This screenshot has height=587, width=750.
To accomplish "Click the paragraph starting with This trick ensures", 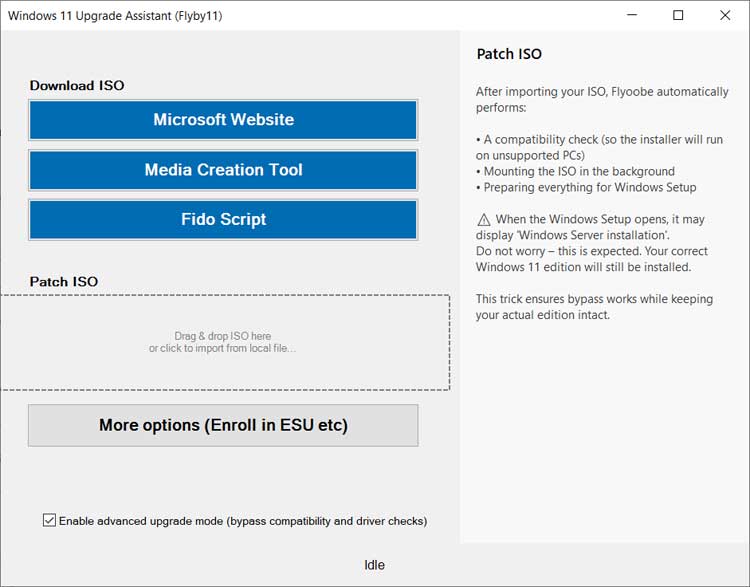I will coord(594,307).
